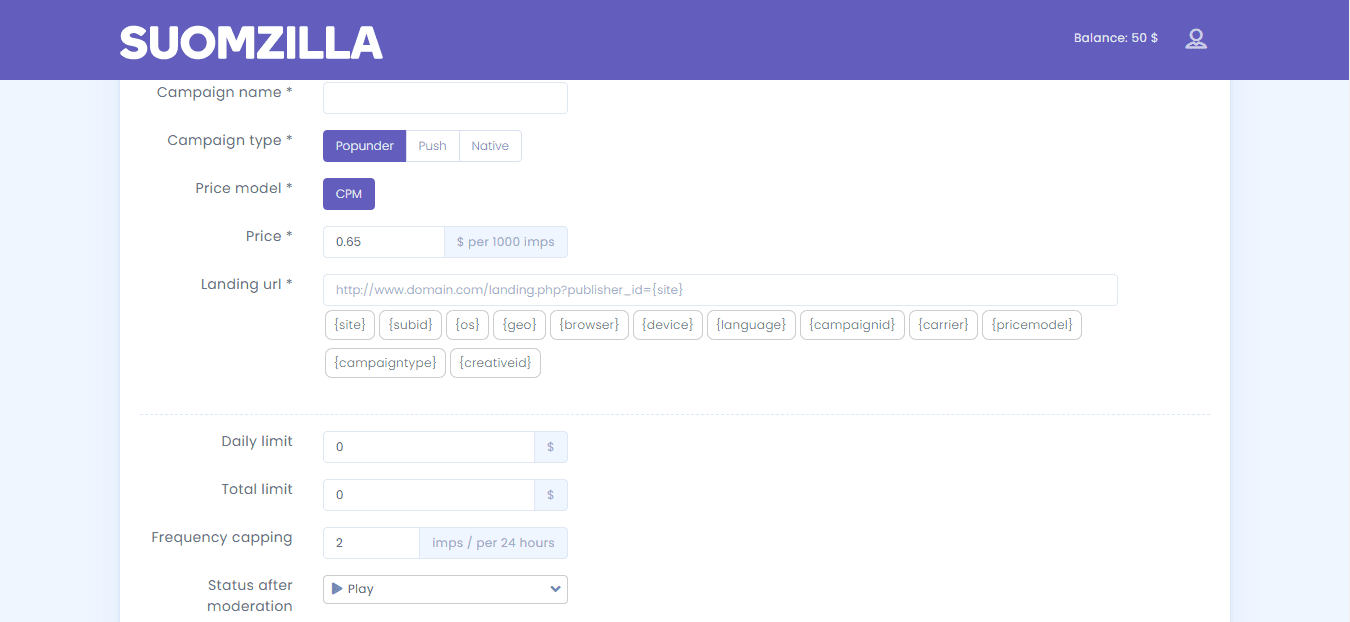The width and height of the screenshot is (1350, 622).
Task: Click the dollar sign on Daily limit field
Action: (x=551, y=447)
